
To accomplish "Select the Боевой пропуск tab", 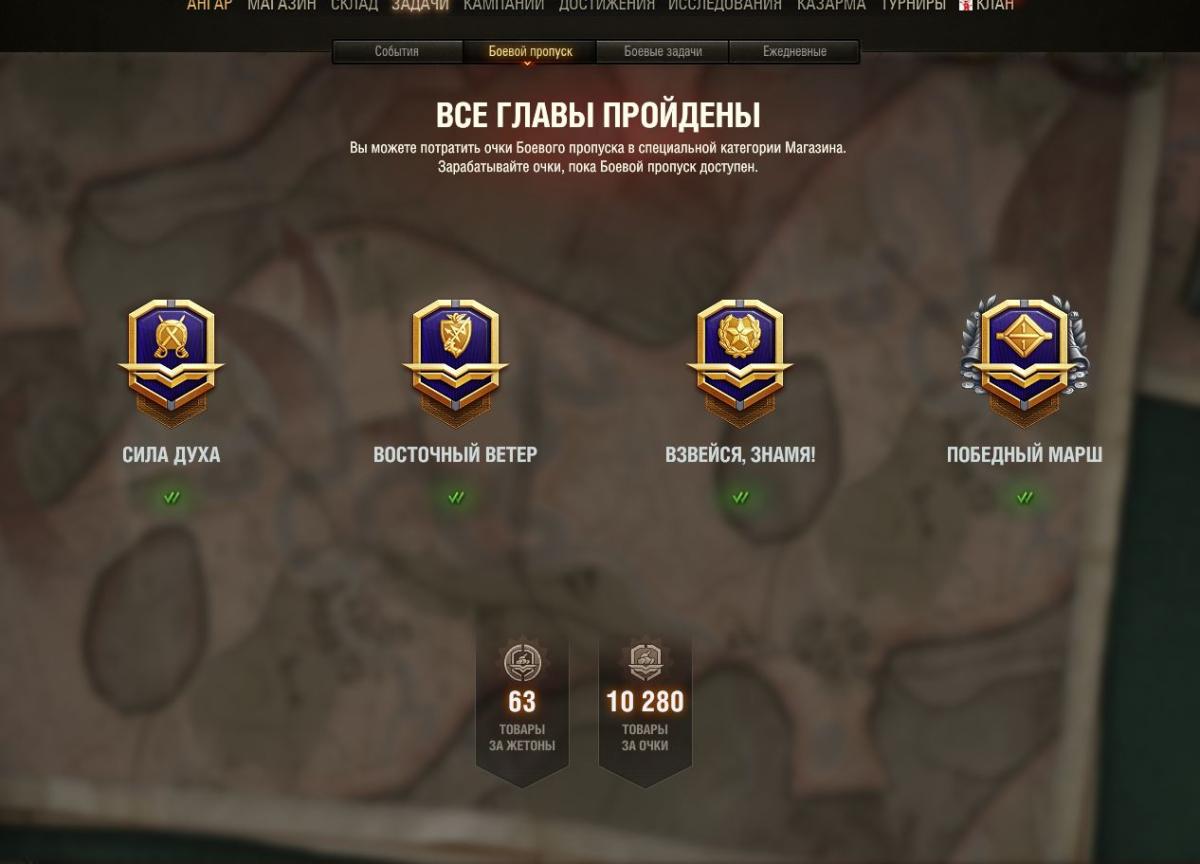I will pyautogui.click(x=530, y=52).
